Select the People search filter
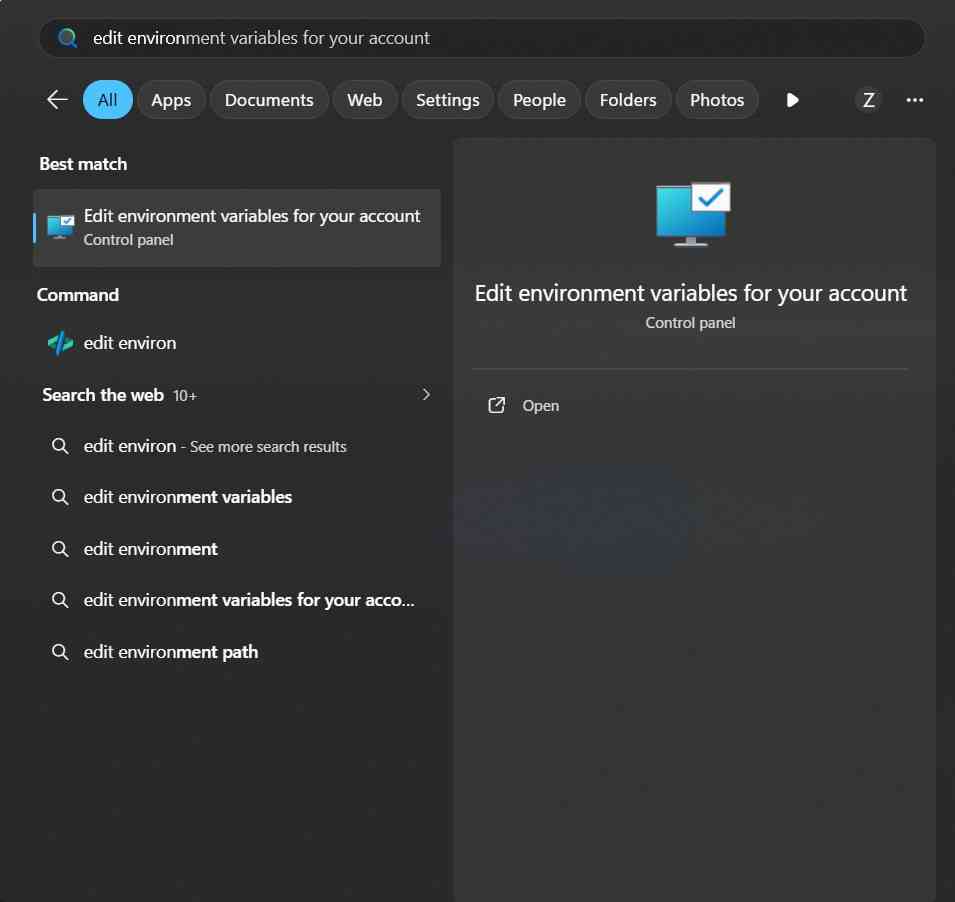The width and height of the screenshot is (955, 902). 539,99
